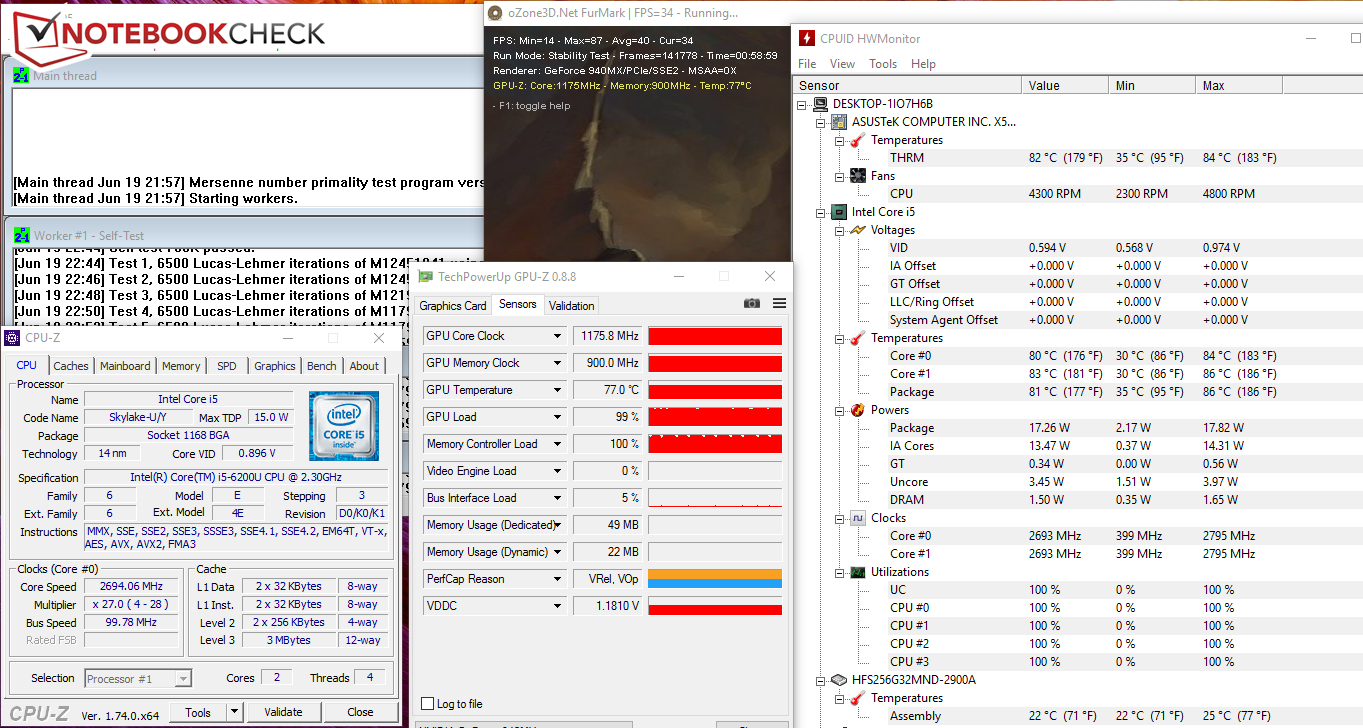Switch to the CPU-Z Caches tab
Image resolution: width=1363 pixels, height=728 pixels.
(x=71, y=366)
